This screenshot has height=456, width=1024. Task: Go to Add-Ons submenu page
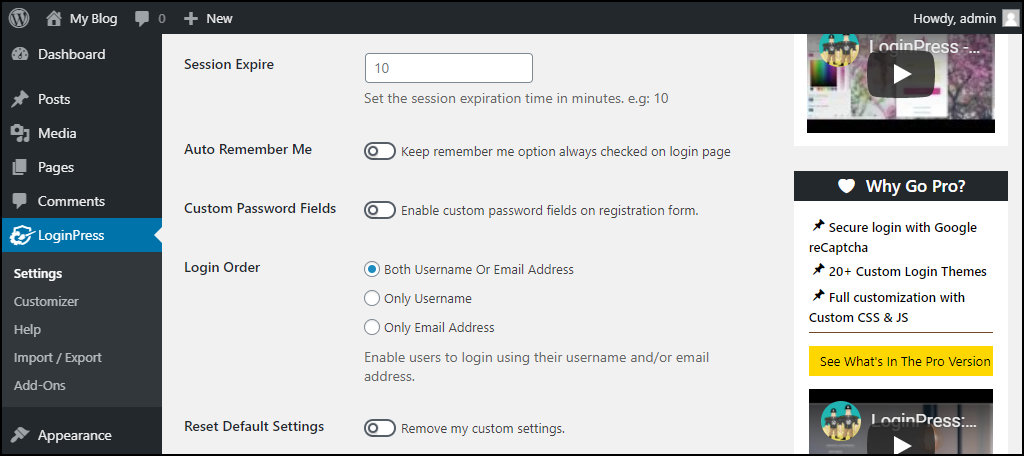coord(40,385)
